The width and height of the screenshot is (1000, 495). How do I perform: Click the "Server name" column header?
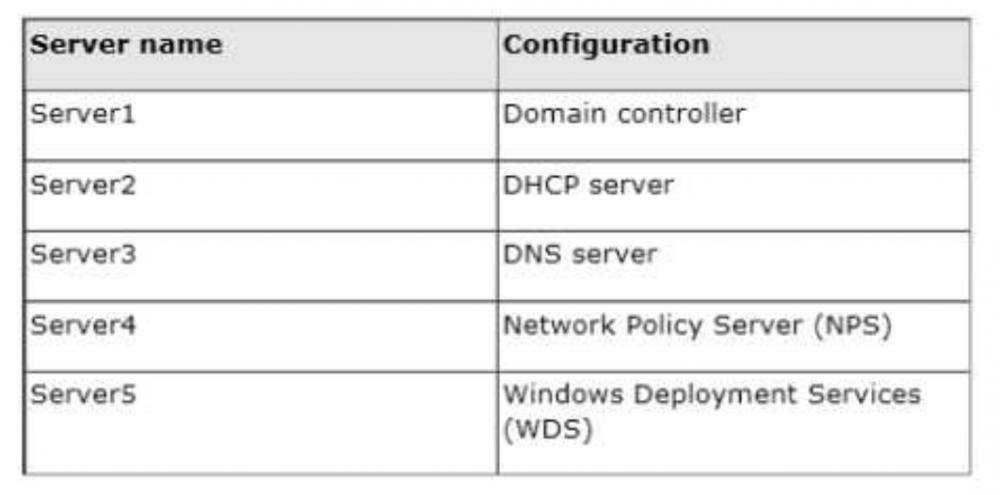point(126,46)
